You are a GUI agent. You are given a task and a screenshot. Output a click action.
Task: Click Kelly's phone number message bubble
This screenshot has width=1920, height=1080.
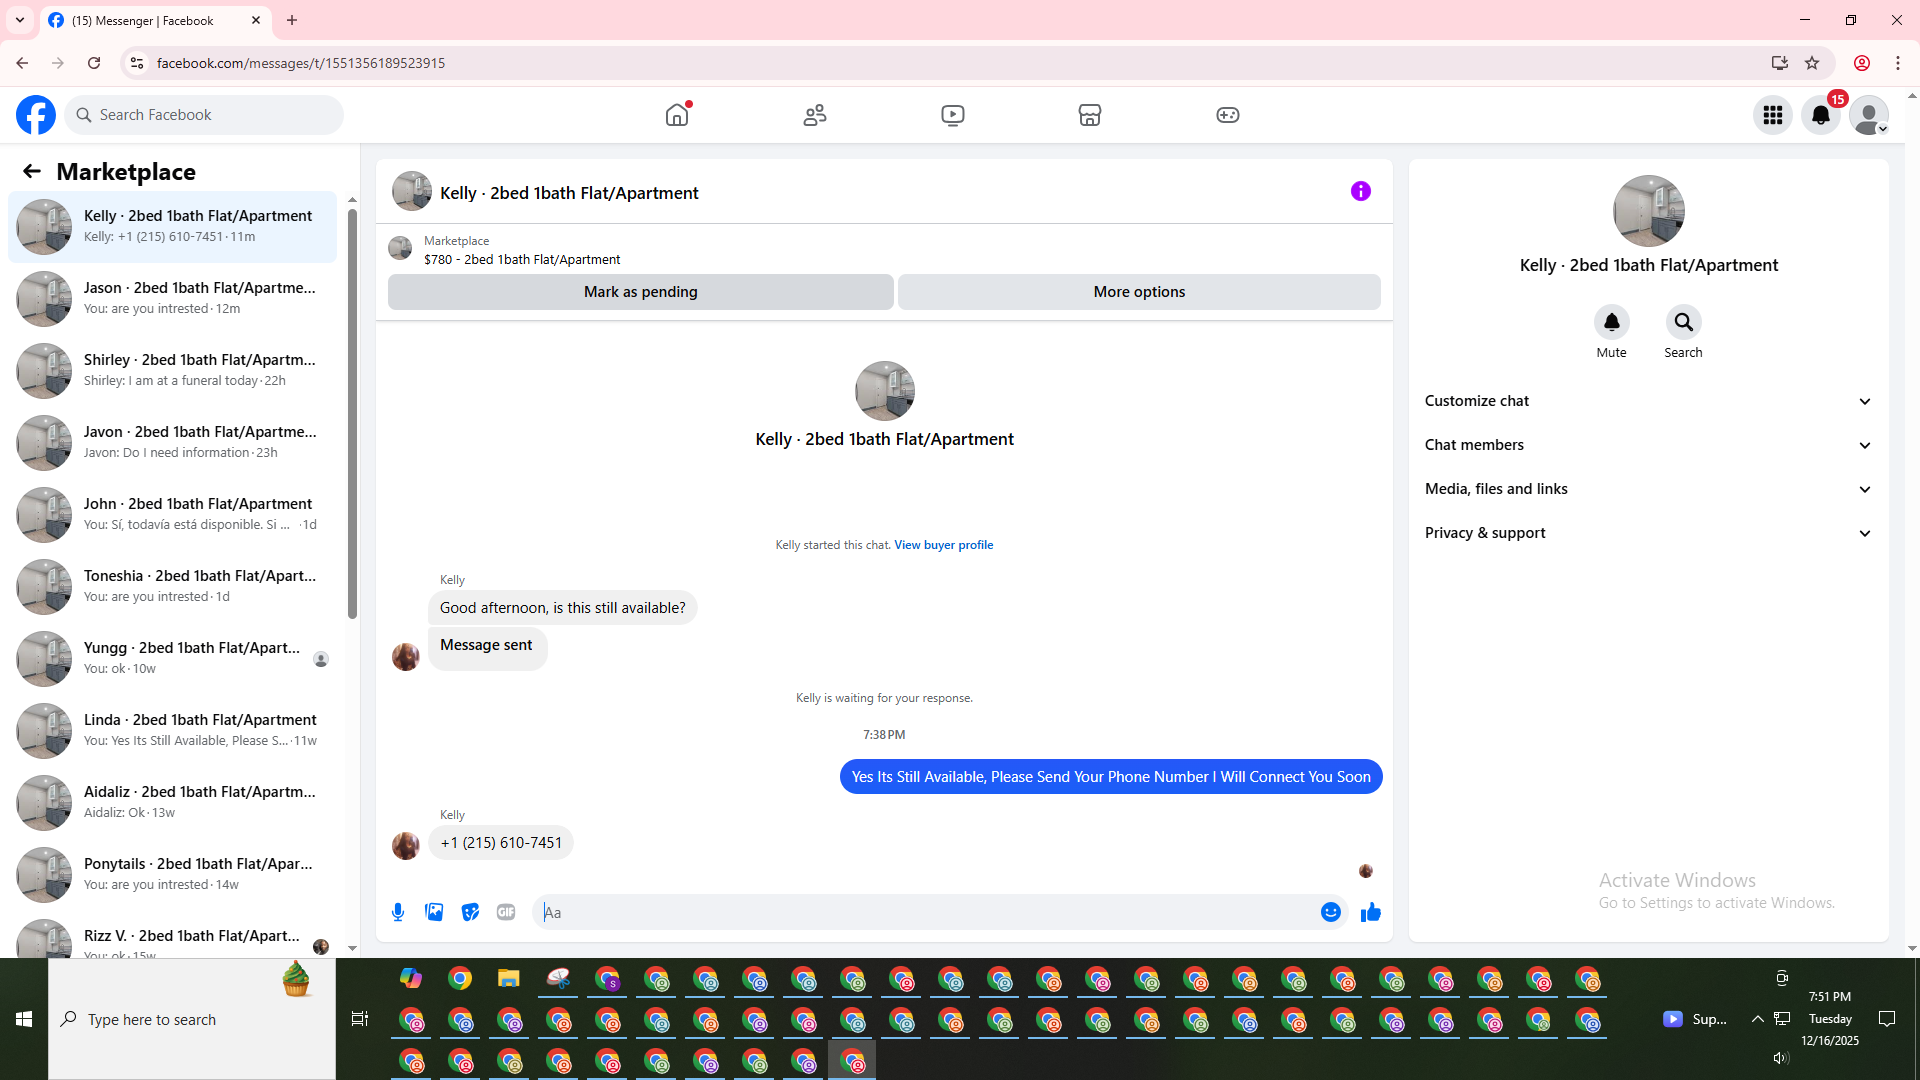[x=501, y=843]
